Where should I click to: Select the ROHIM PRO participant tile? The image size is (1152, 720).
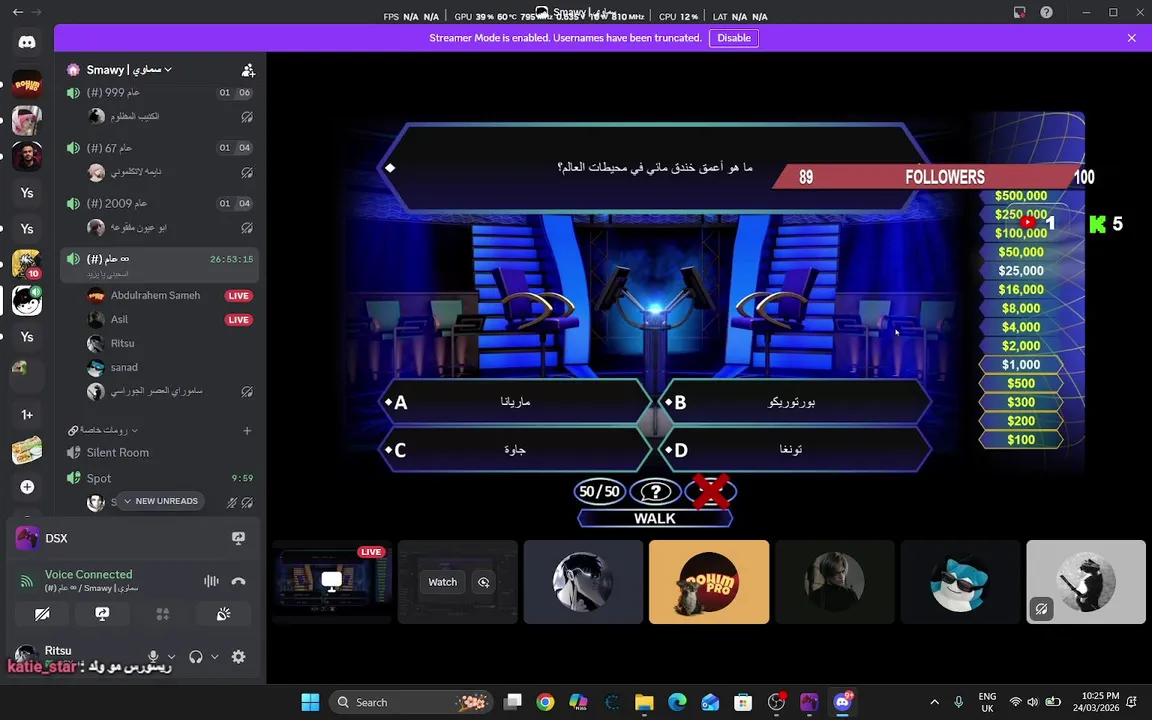point(709,582)
